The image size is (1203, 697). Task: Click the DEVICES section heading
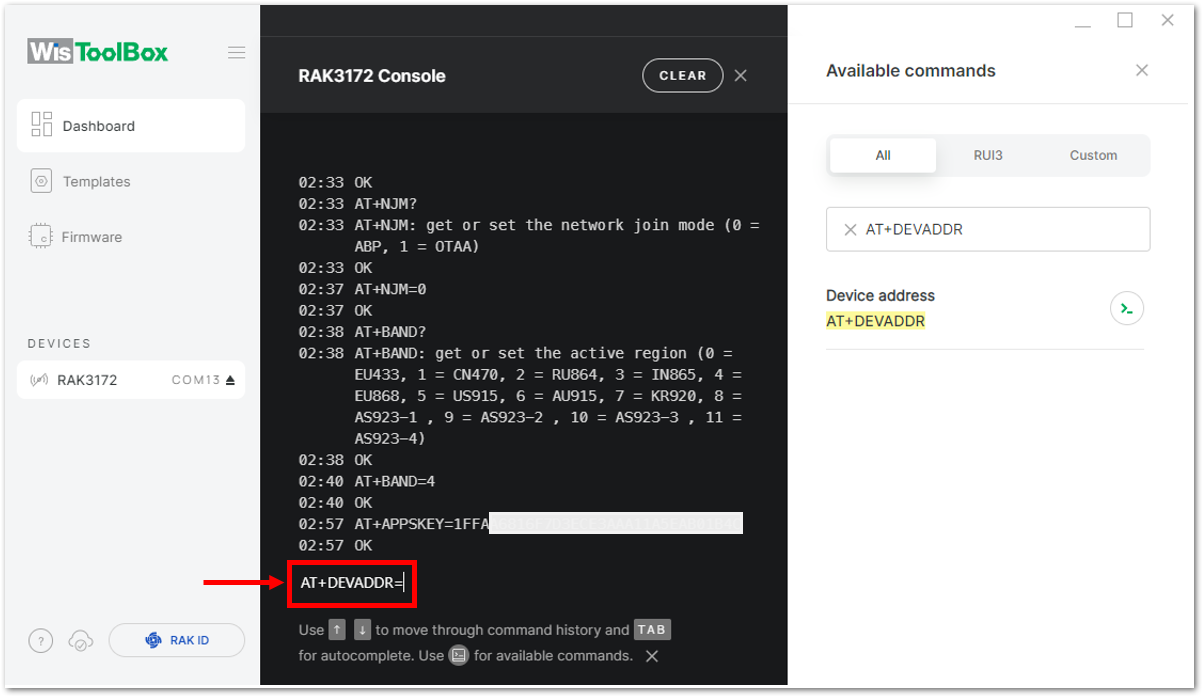pos(59,343)
